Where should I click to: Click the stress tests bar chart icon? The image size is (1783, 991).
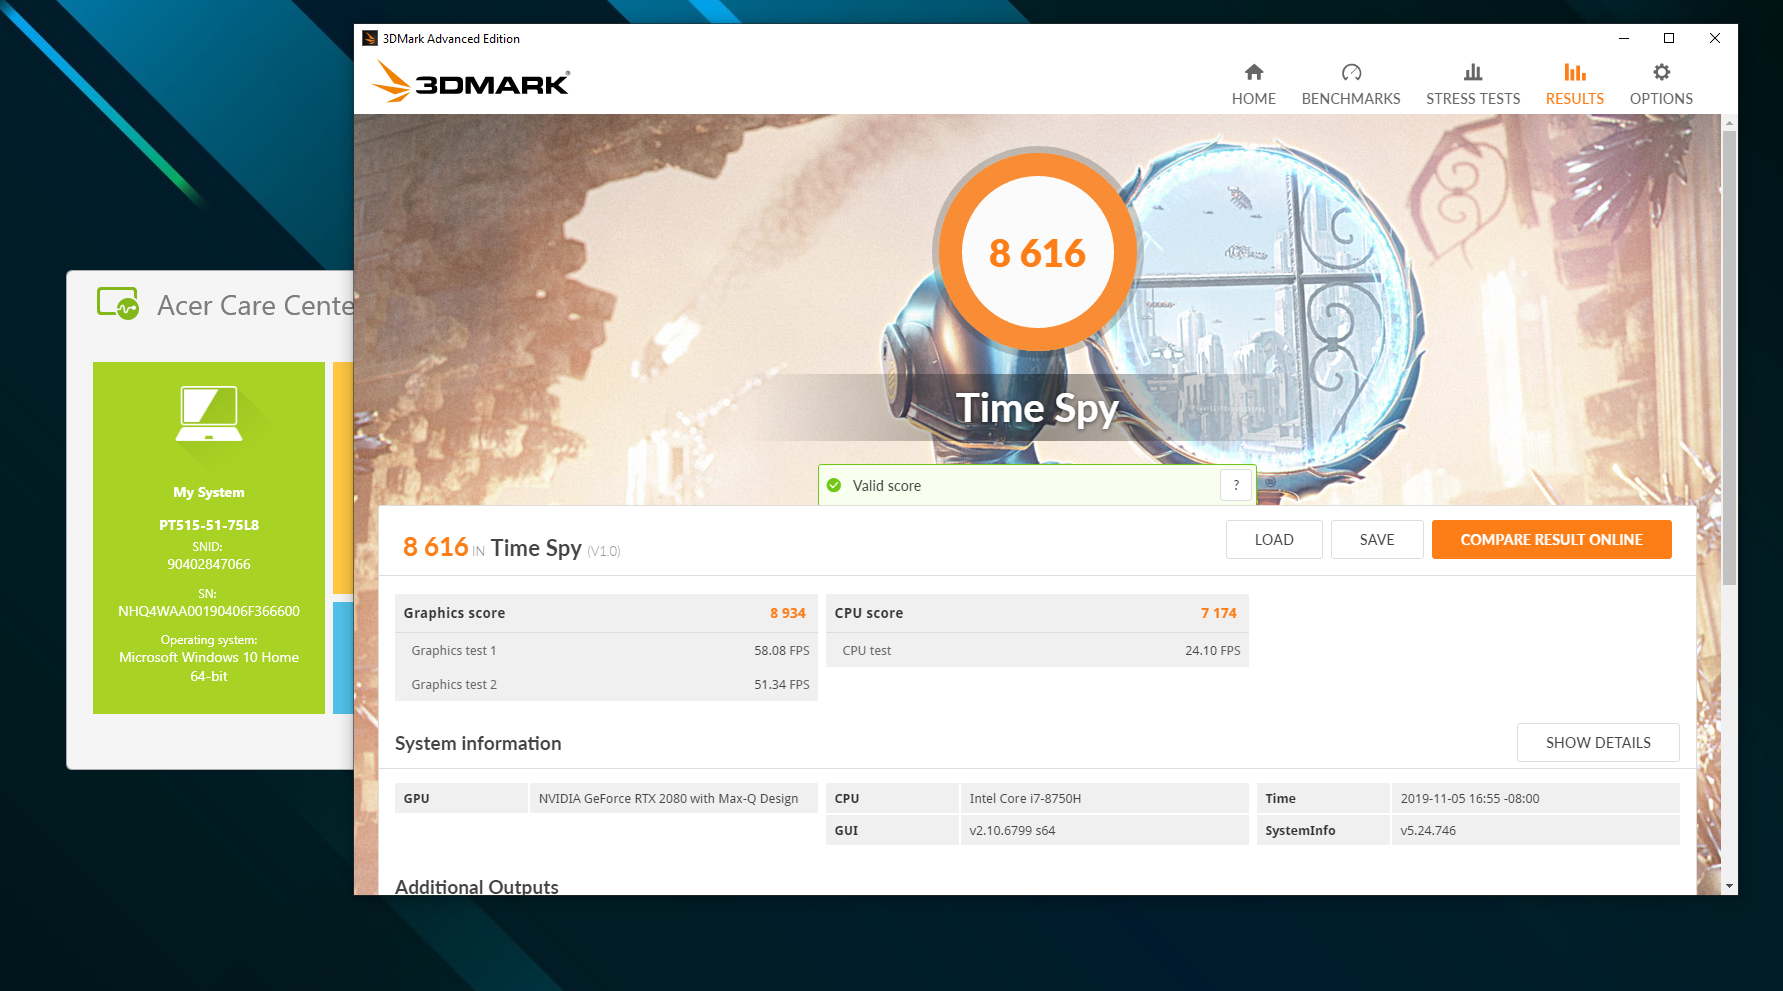click(1473, 72)
